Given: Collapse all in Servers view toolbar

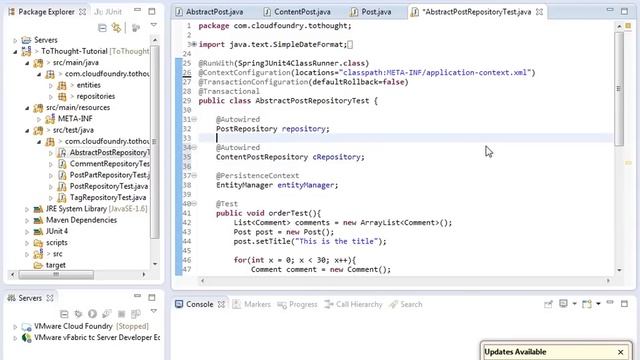Looking at the screenshot, I should click(64, 314).
